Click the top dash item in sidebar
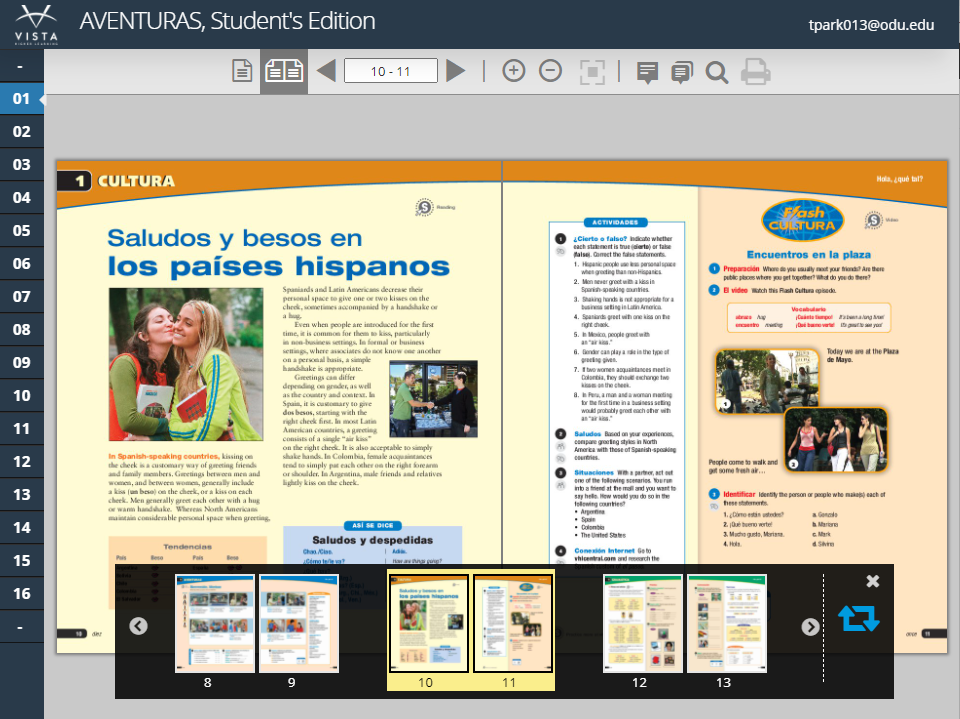The height and width of the screenshot is (719, 960). 22,66
